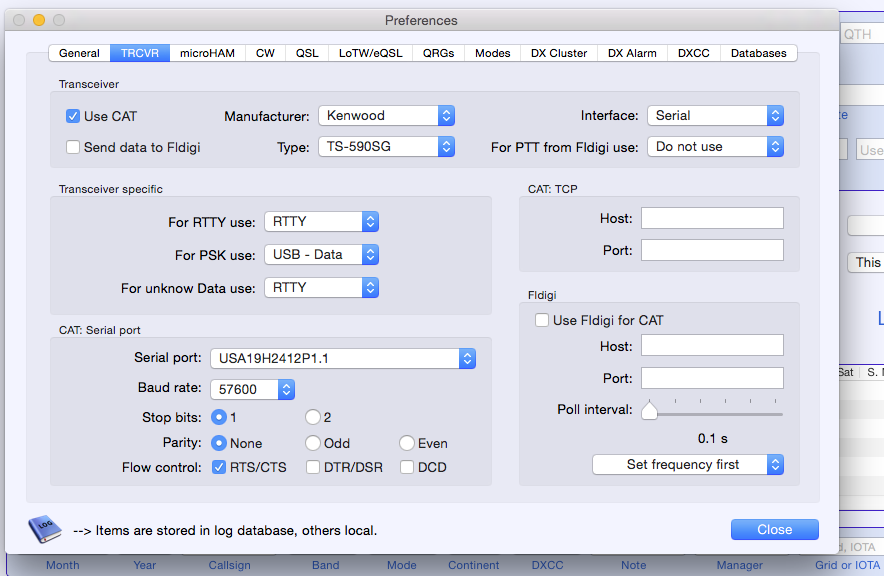Toggle the Use CAT checkbox
884x576 pixels.
[73, 116]
